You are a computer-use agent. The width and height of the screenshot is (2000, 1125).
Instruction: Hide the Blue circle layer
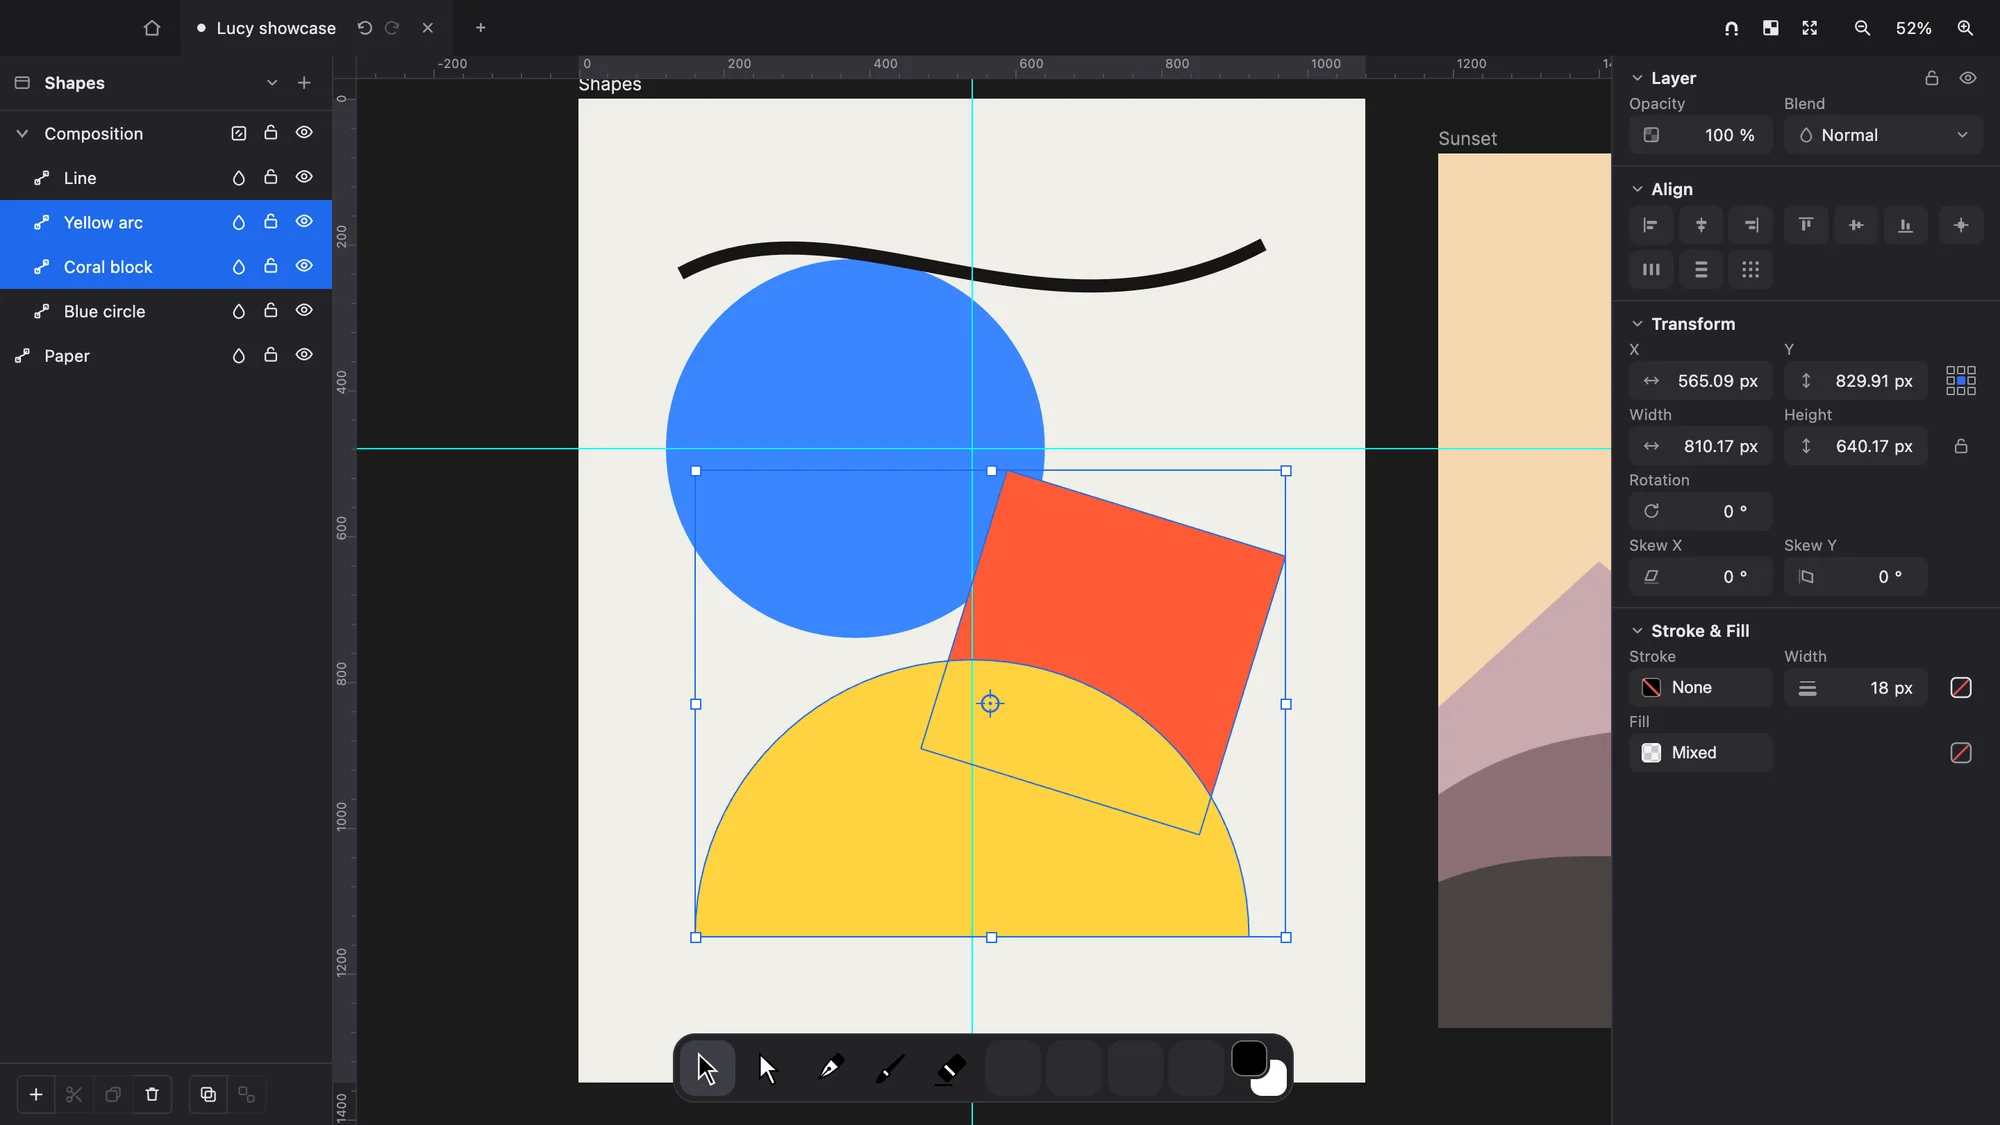(x=304, y=311)
